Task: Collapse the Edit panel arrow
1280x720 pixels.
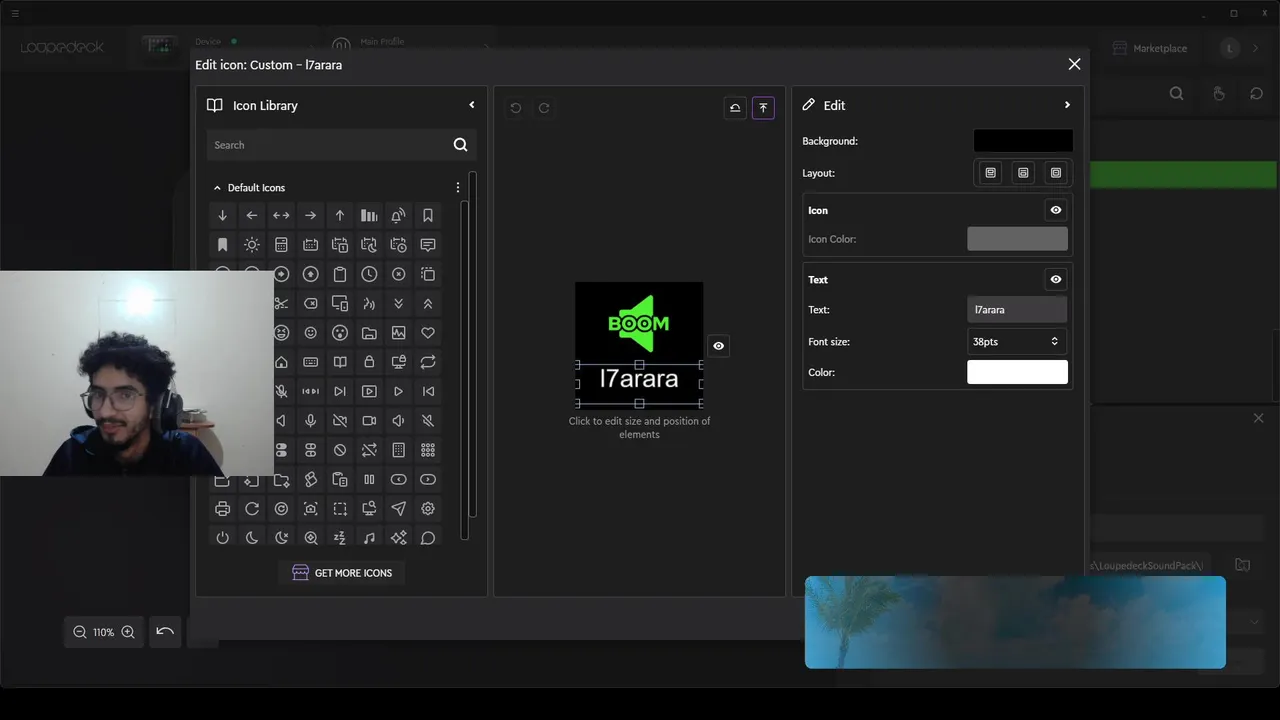Action: point(1067,105)
